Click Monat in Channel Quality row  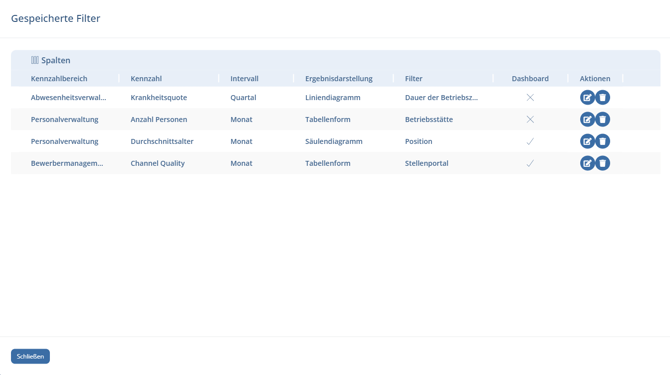tap(241, 163)
